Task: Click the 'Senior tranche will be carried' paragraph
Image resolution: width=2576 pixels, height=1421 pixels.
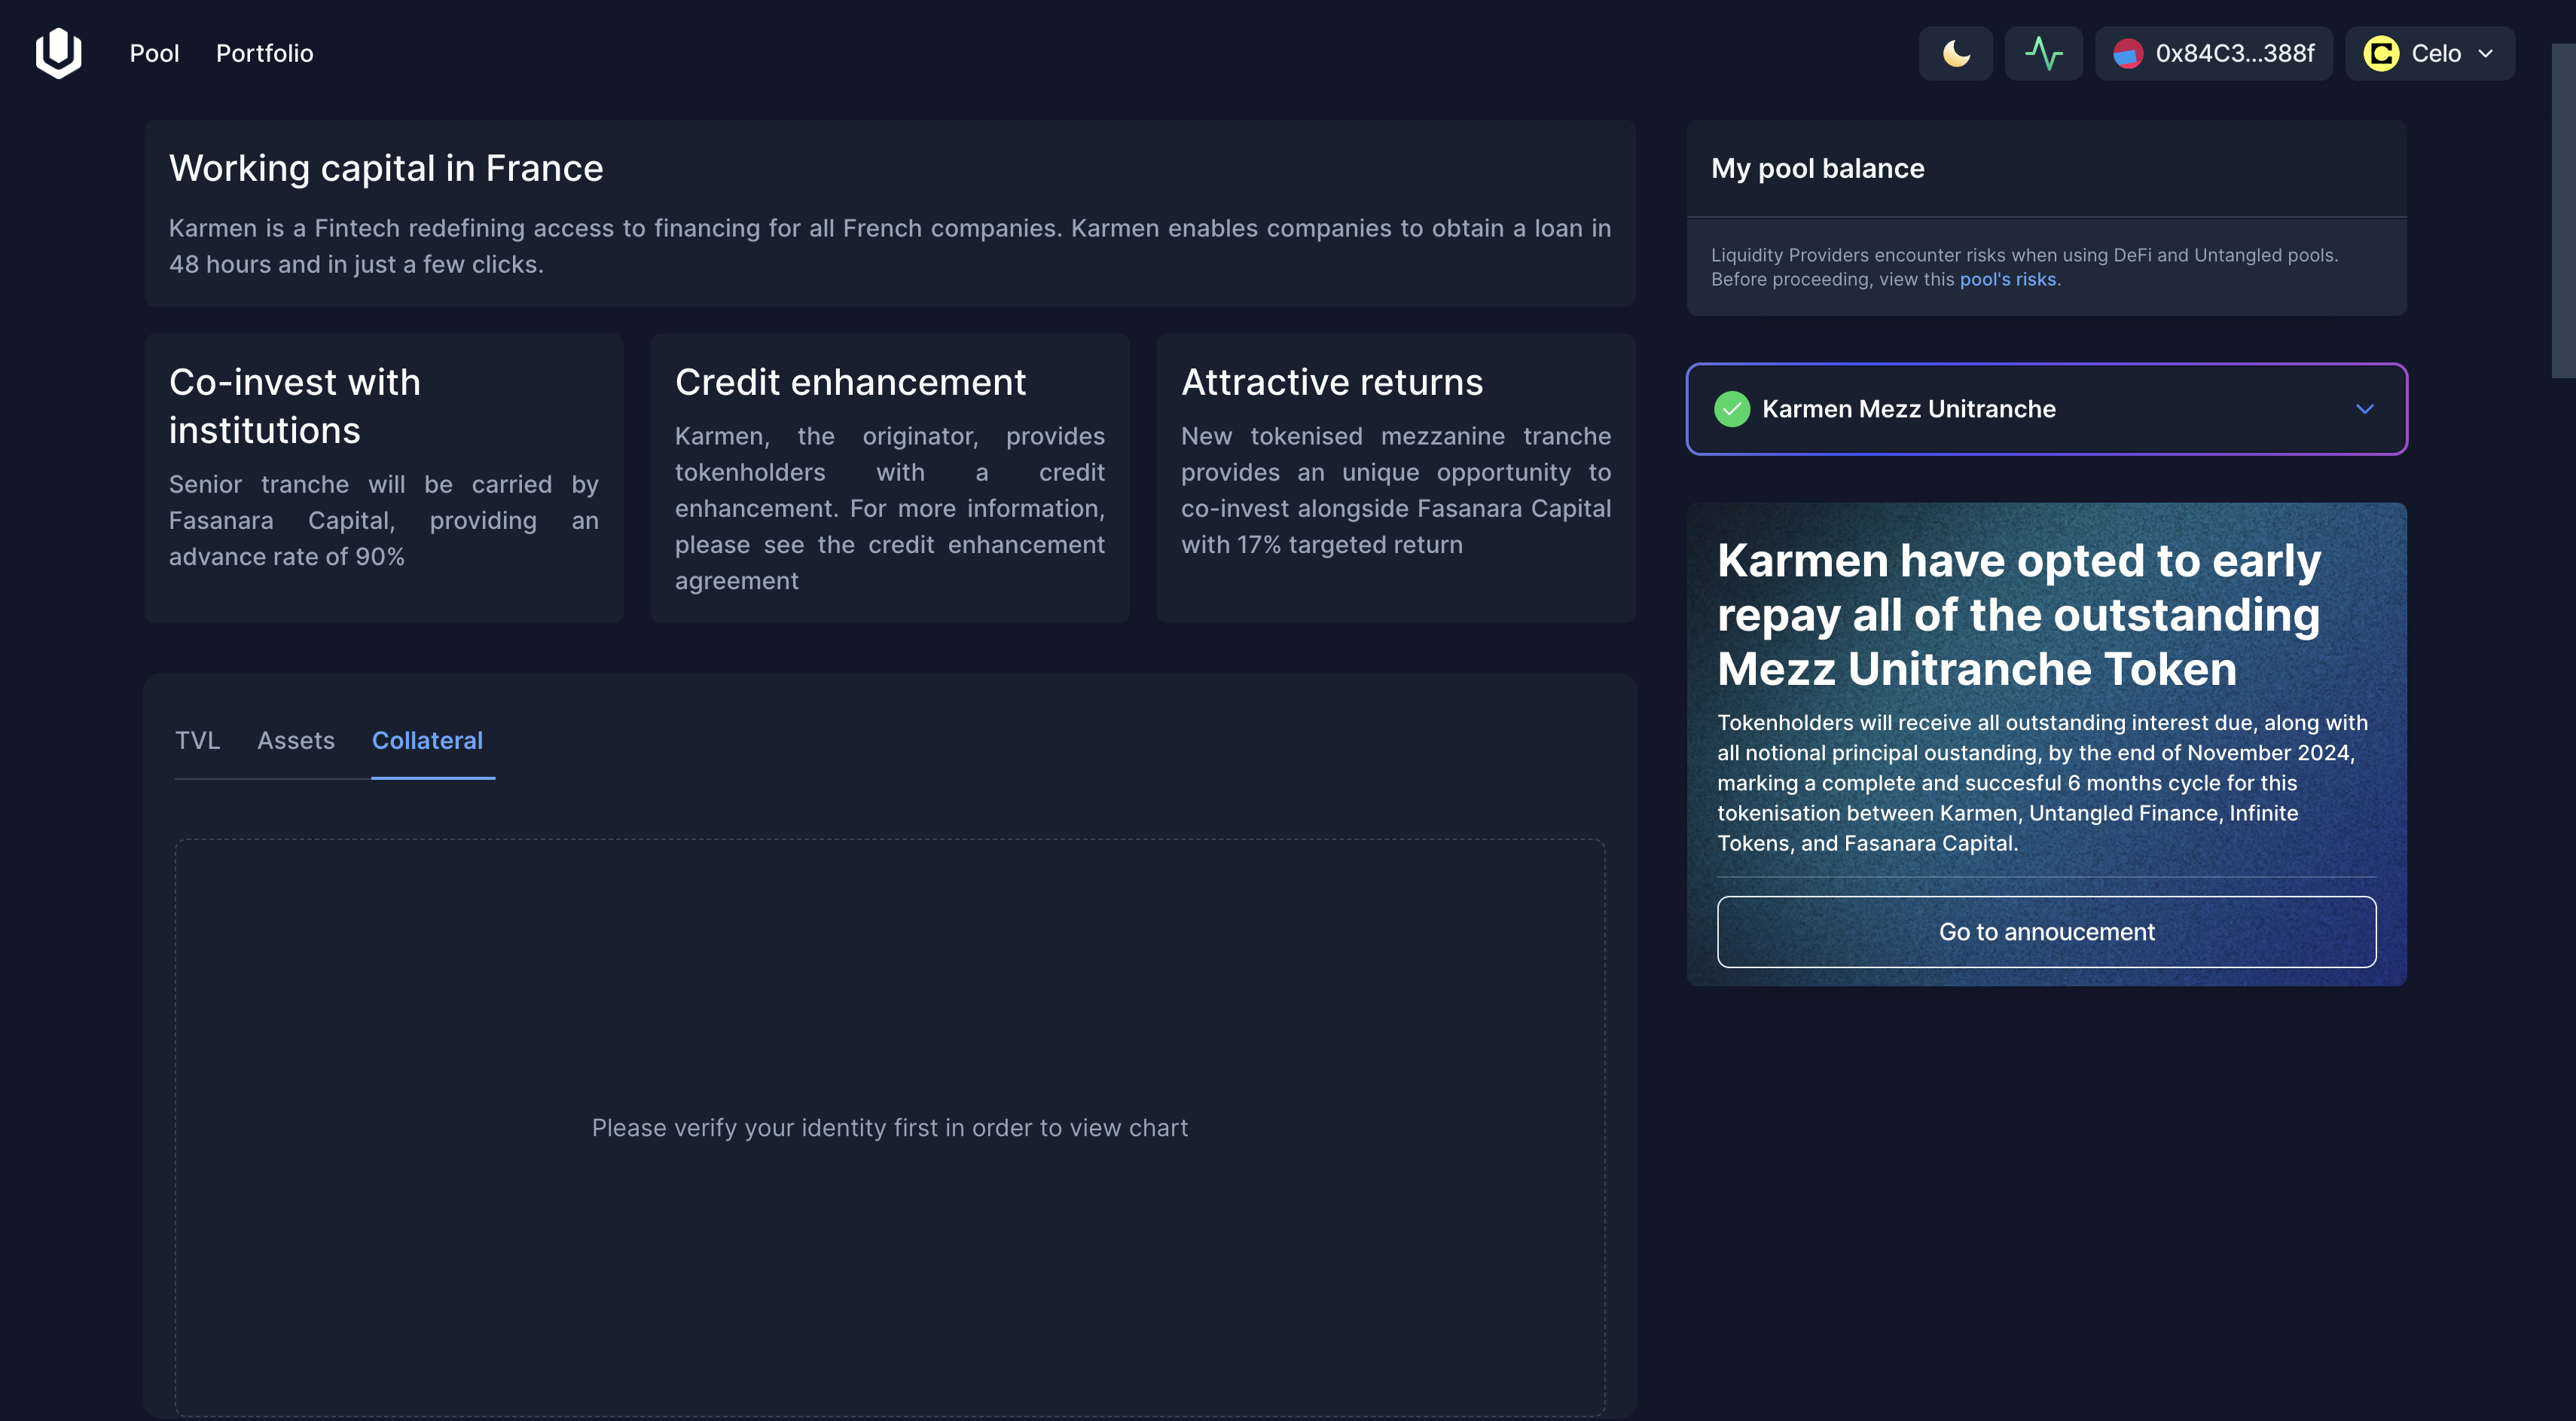Action: click(383, 521)
